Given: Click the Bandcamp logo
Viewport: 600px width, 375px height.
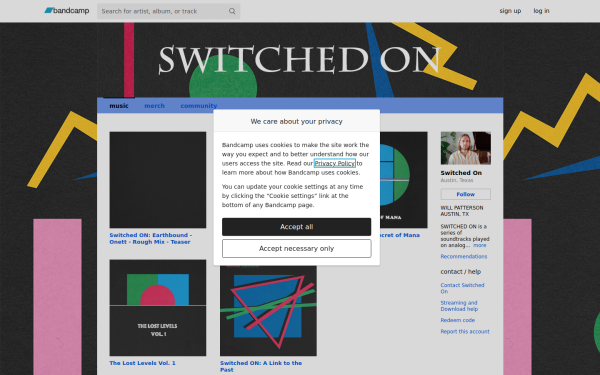Looking at the screenshot, I should 67,11.
